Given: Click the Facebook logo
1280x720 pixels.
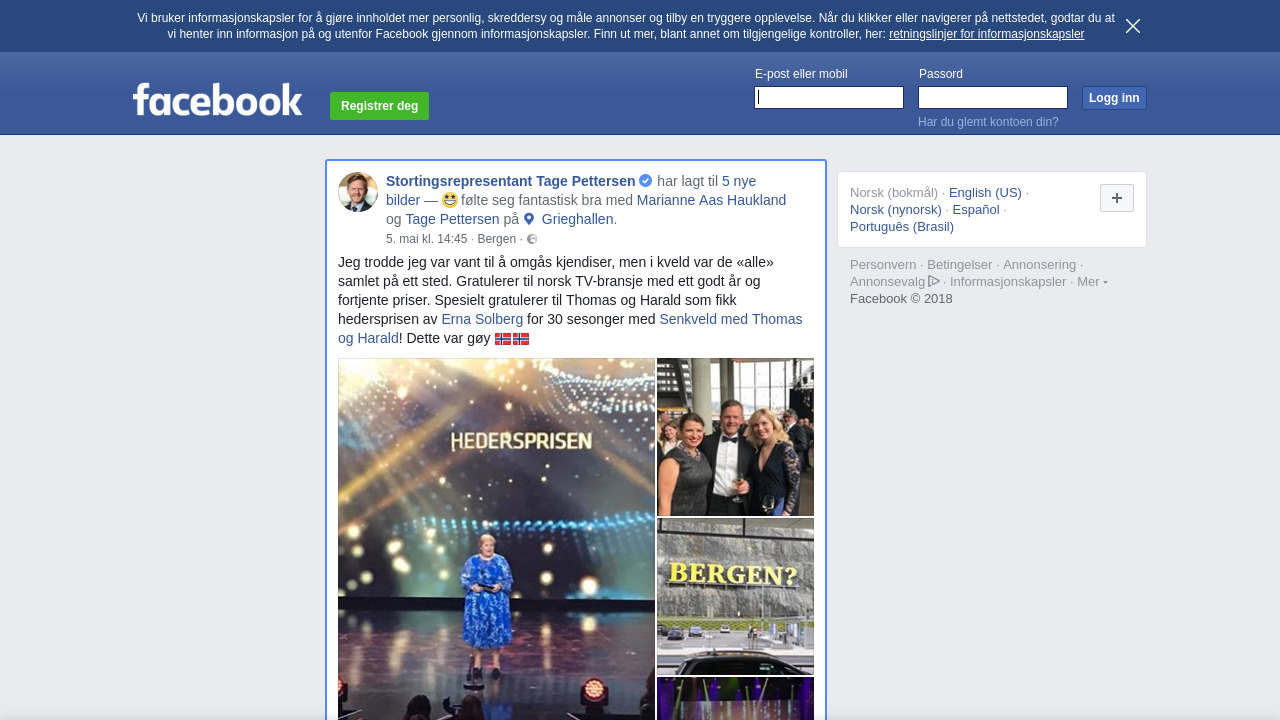Looking at the screenshot, I should pos(217,100).
